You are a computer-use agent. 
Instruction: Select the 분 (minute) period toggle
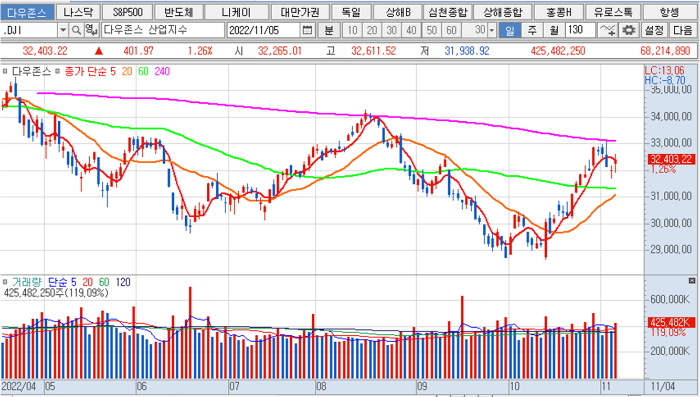click(329, 30)
